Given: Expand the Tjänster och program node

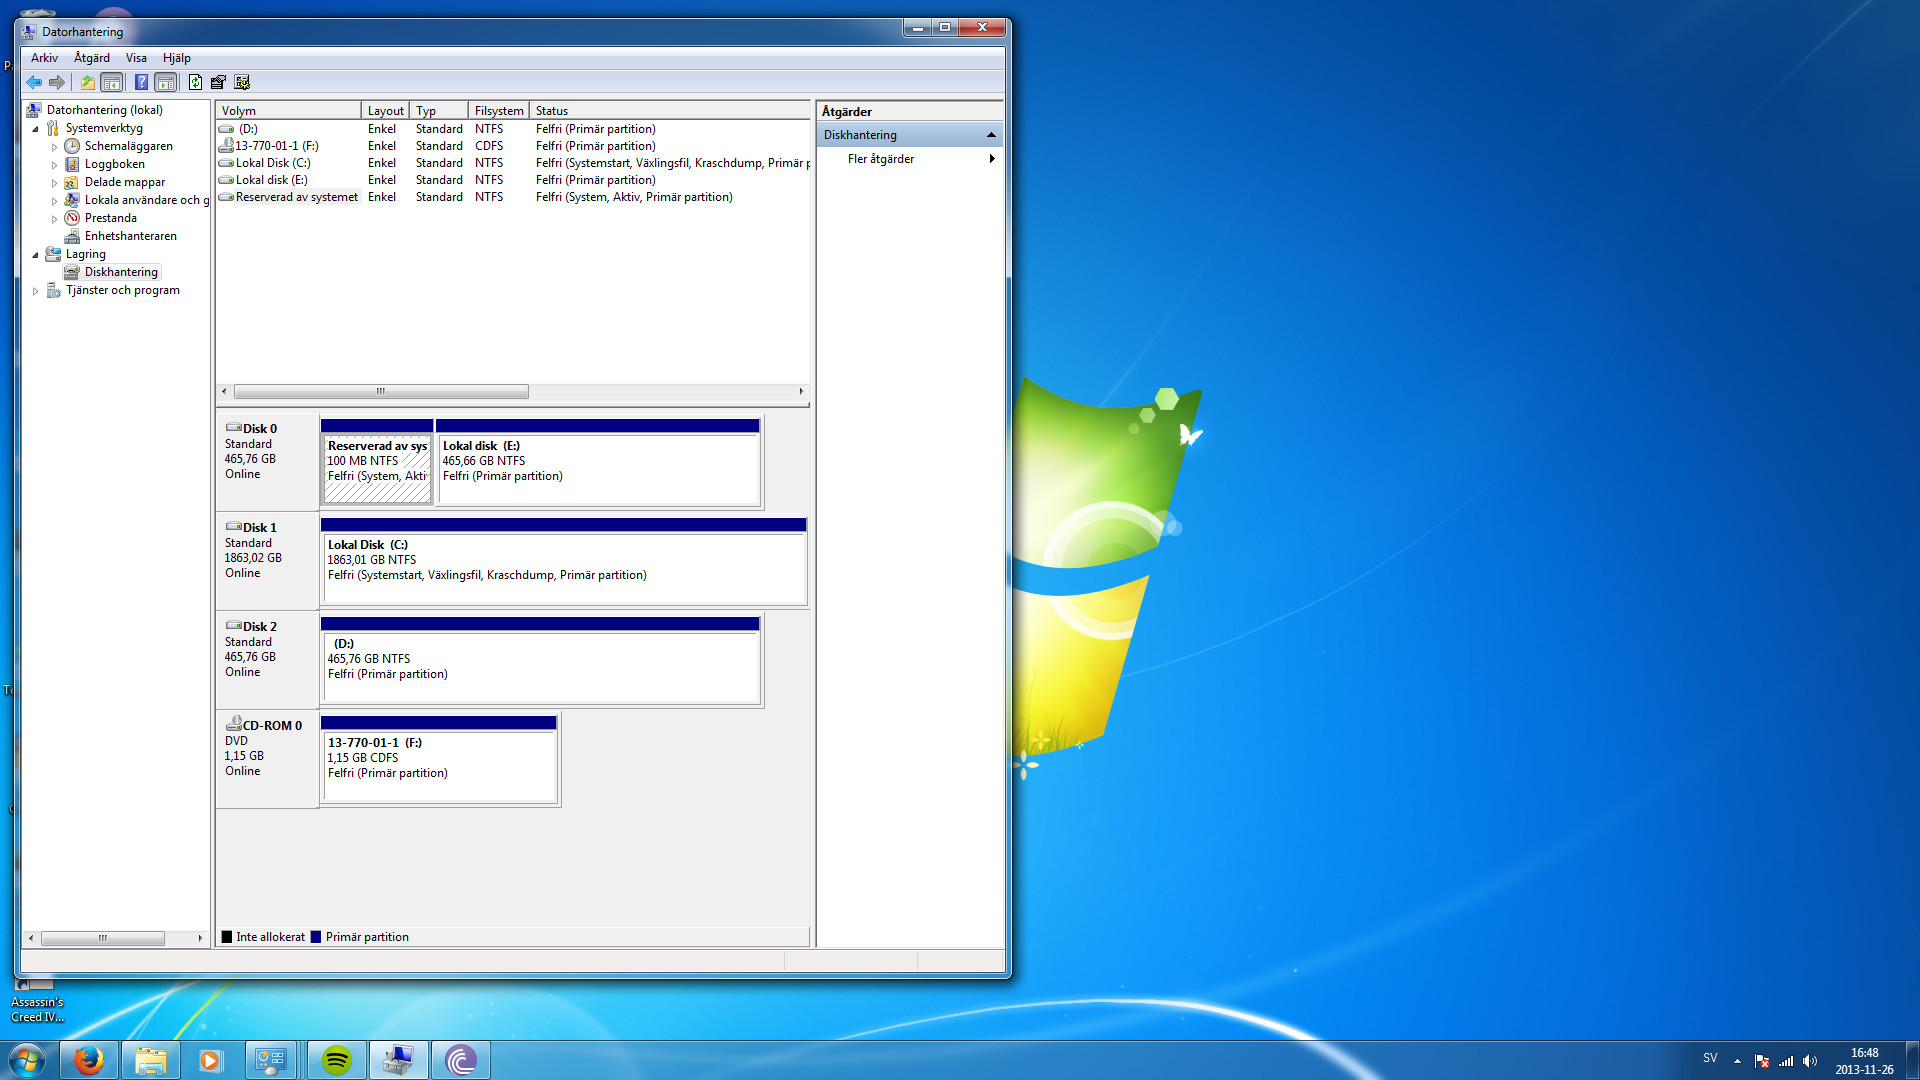Looking at the screenshot, I should click(x=36, y=291).
